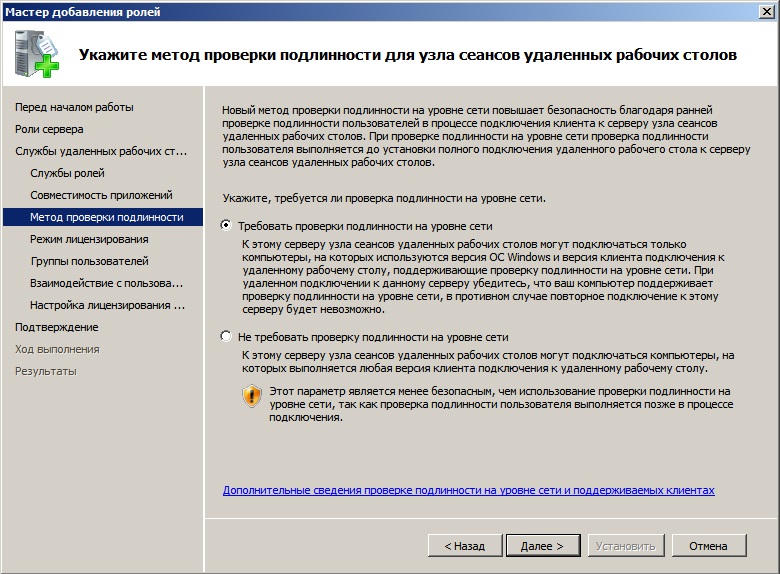Select 'Требовать проверки подлинности на уровне сети'
The image size is (780, 574).
[226, 226]
